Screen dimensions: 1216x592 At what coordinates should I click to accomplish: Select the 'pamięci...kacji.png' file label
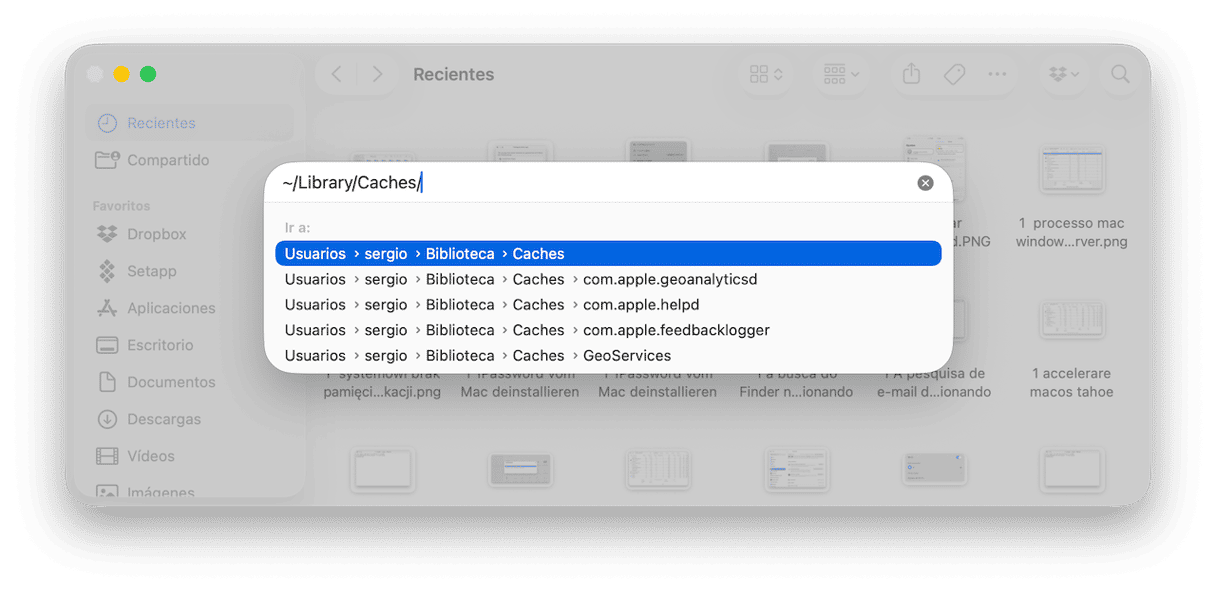point(382,392)
